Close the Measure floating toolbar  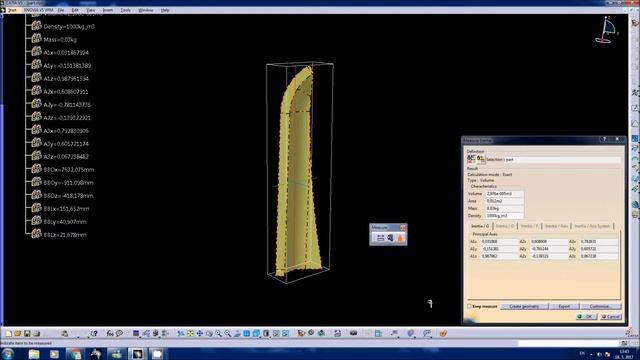pos(403,227)
